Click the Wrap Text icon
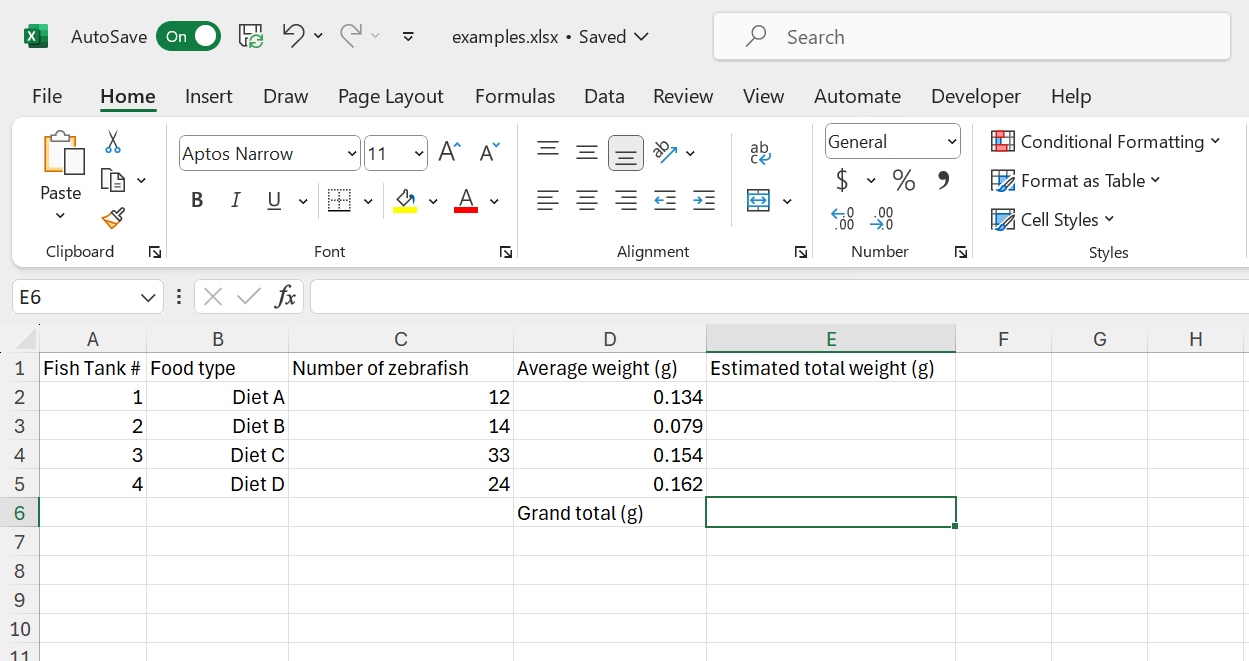 coord(760,152)
